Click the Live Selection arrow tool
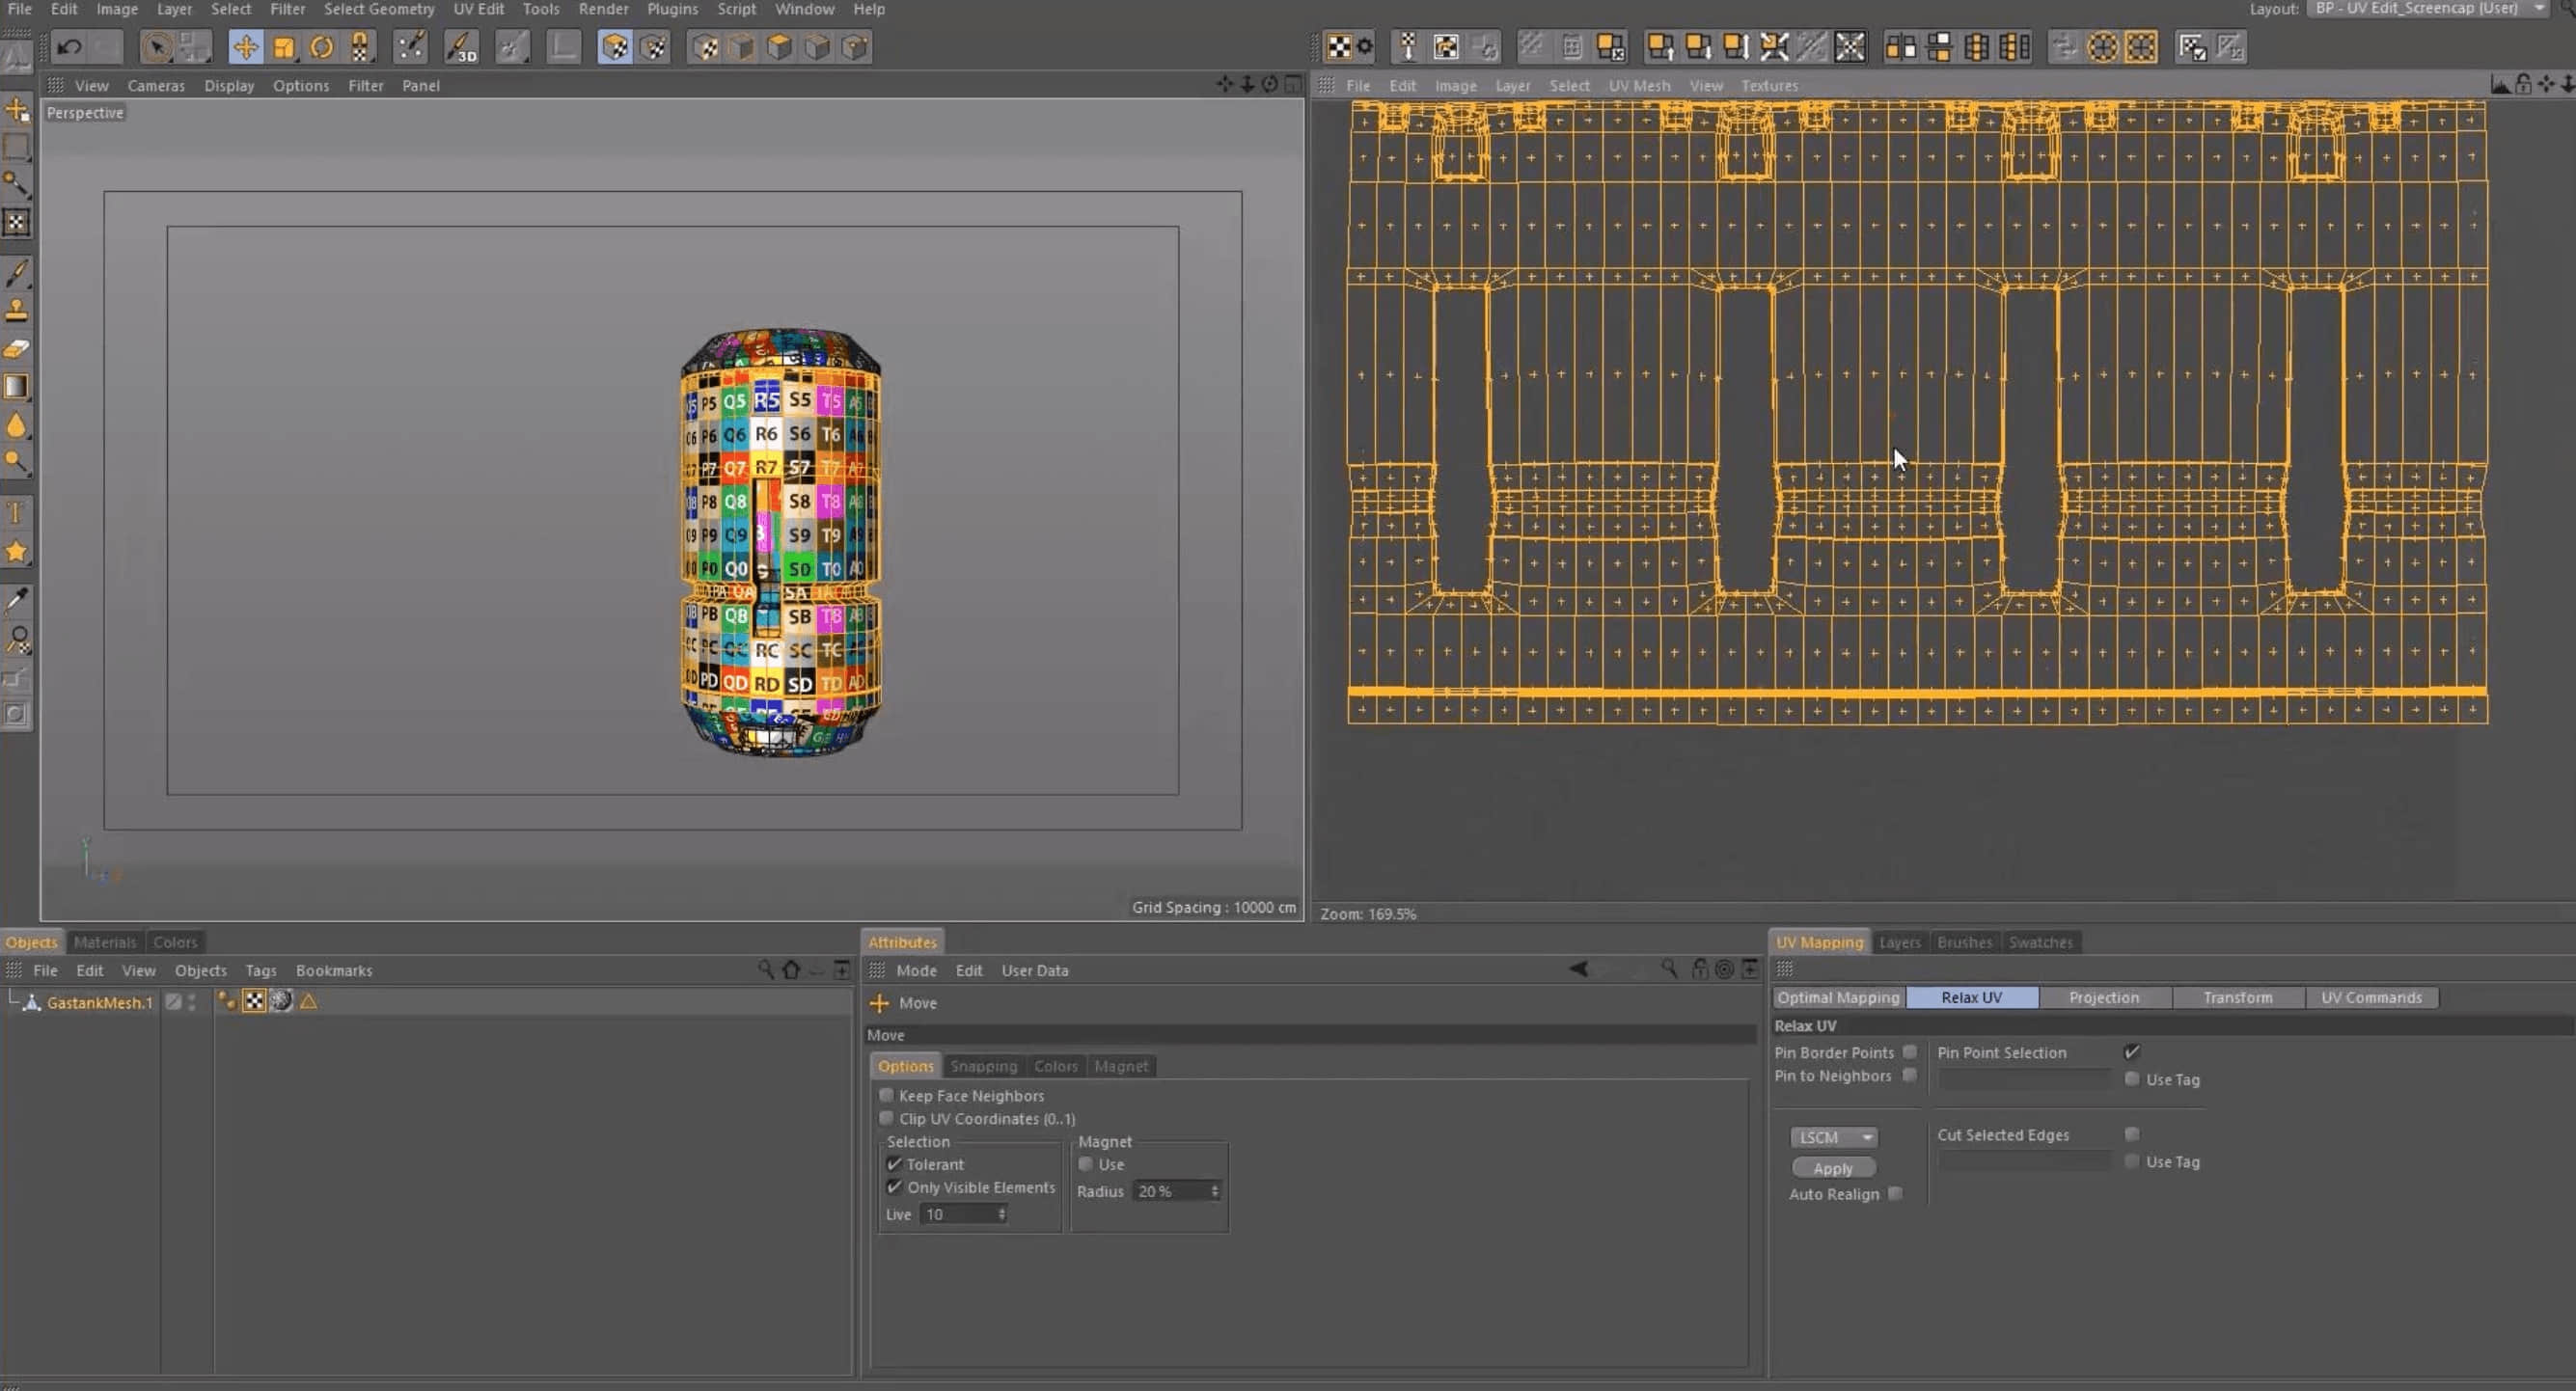The width and height of the screenshot is (2576, 1391). click(x=156, y=47)
